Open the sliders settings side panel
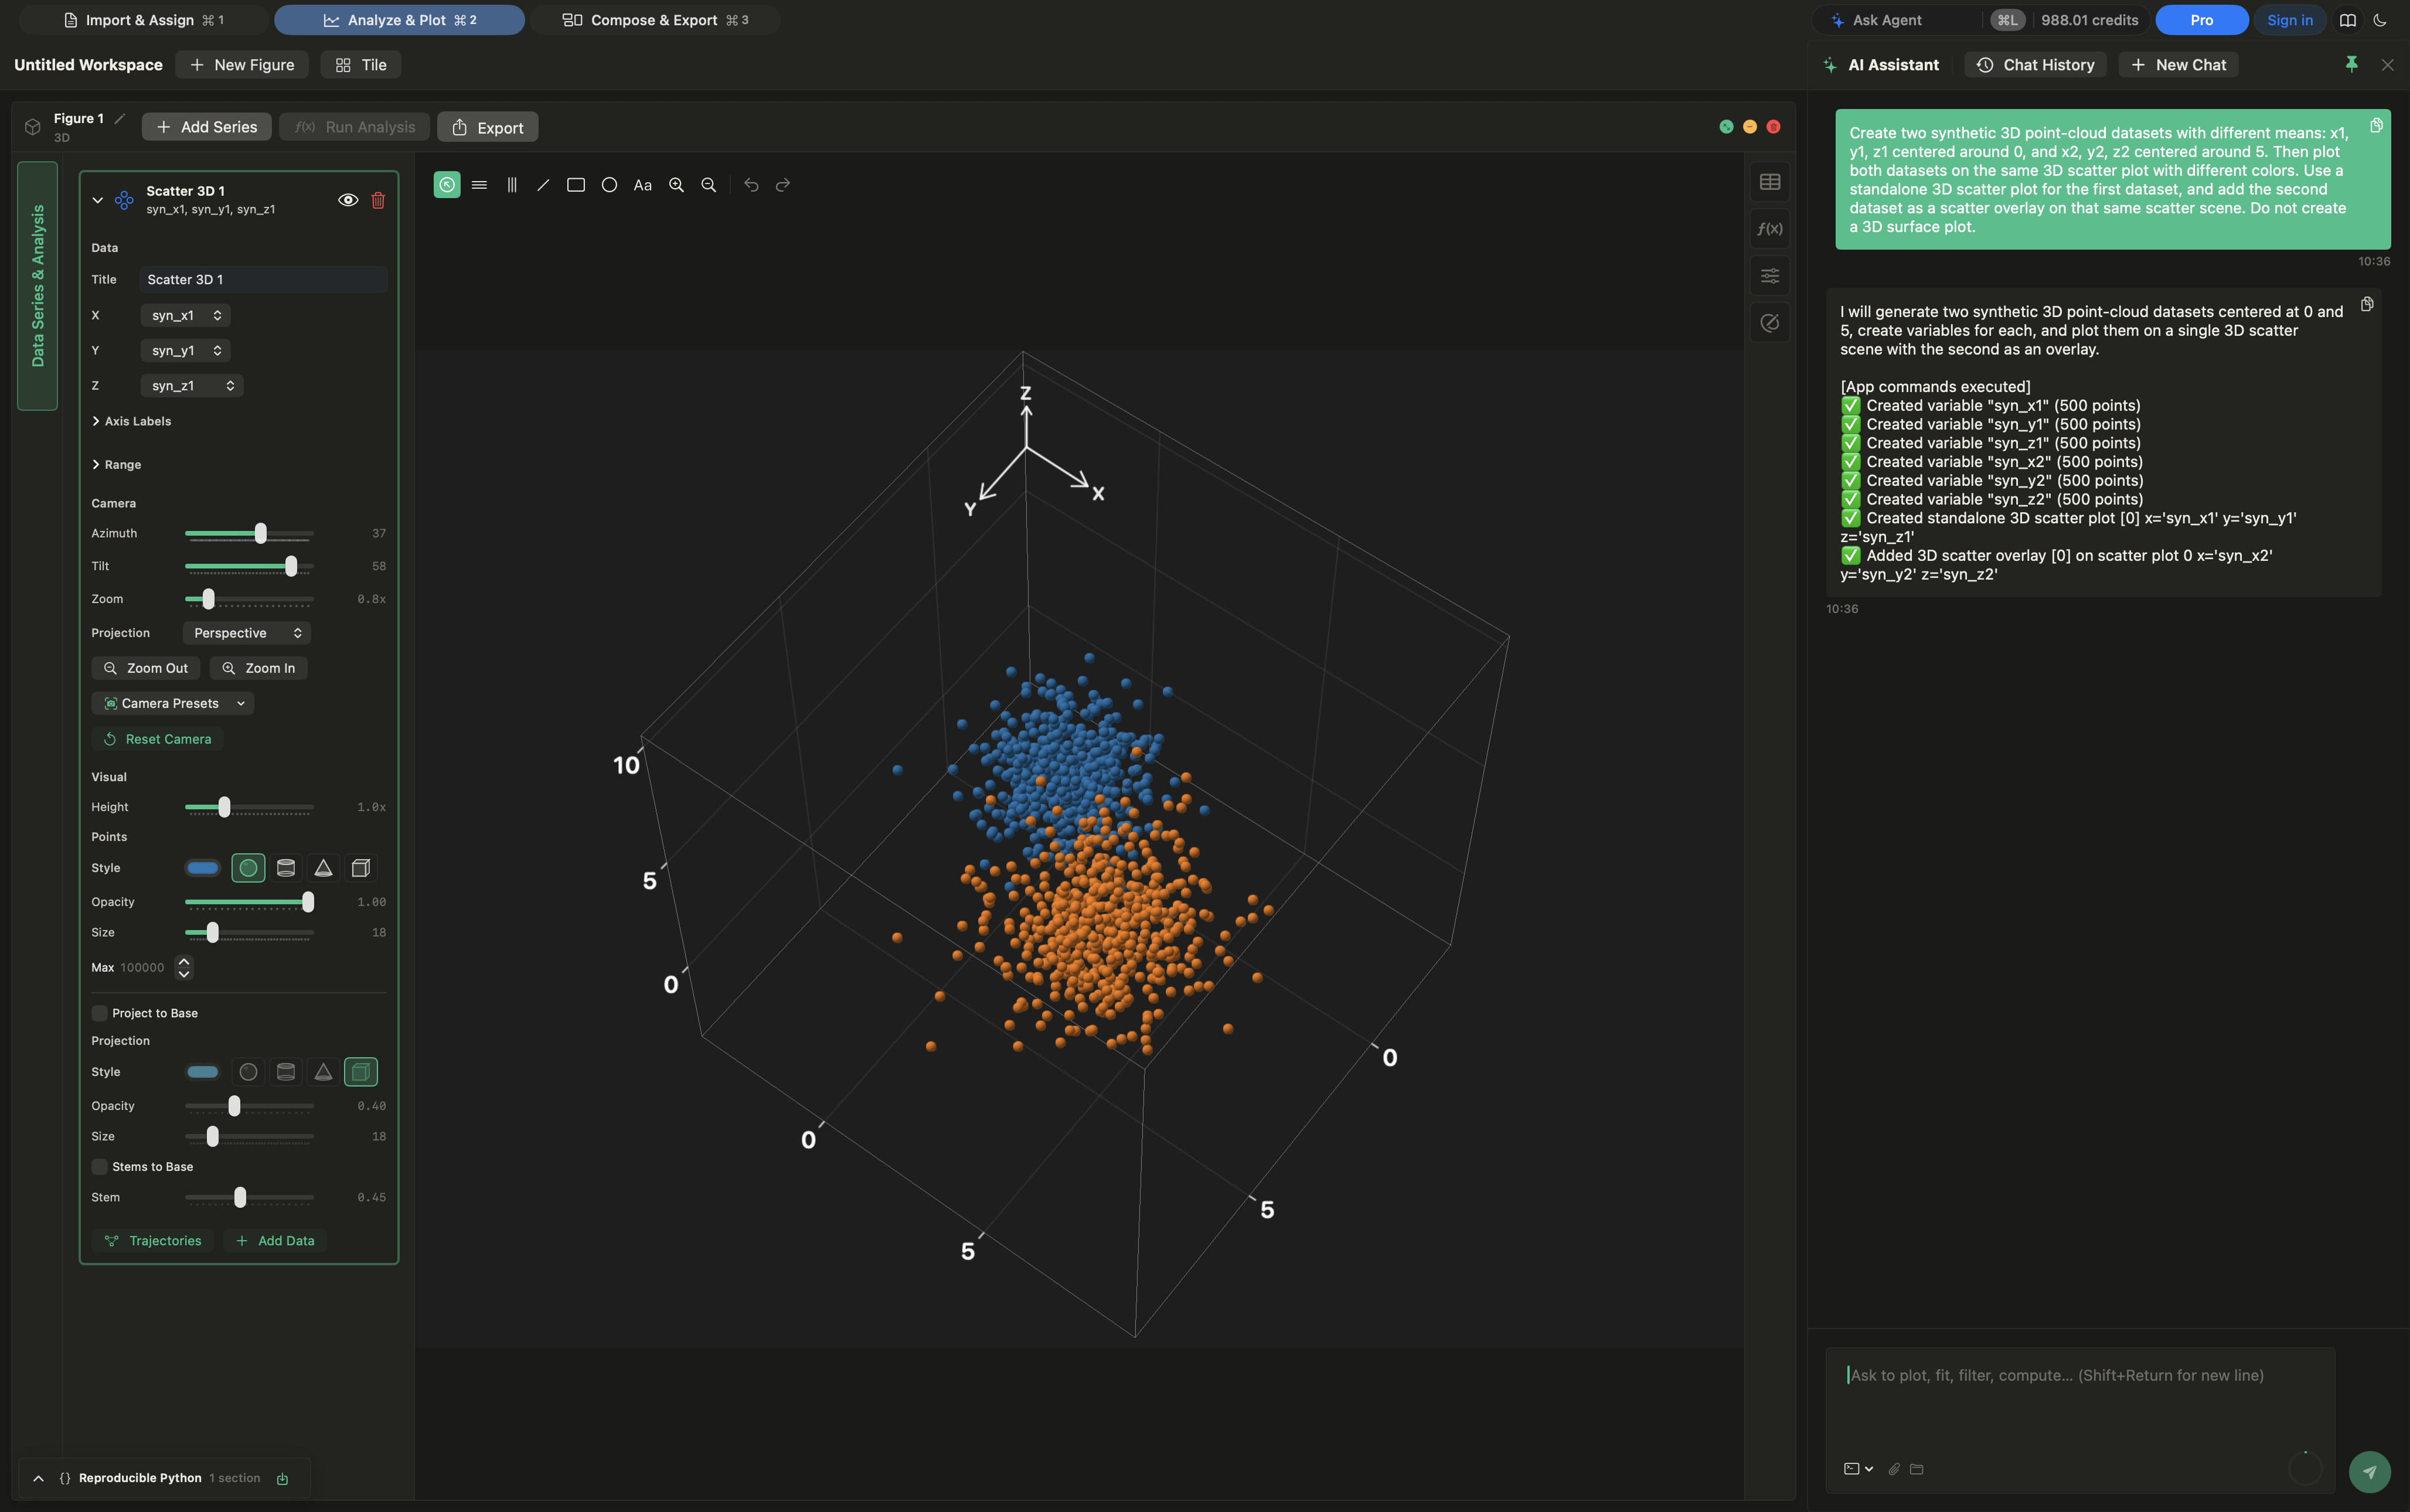This screenshot has height=1512, width=2410. click(x=1770, y=276)
